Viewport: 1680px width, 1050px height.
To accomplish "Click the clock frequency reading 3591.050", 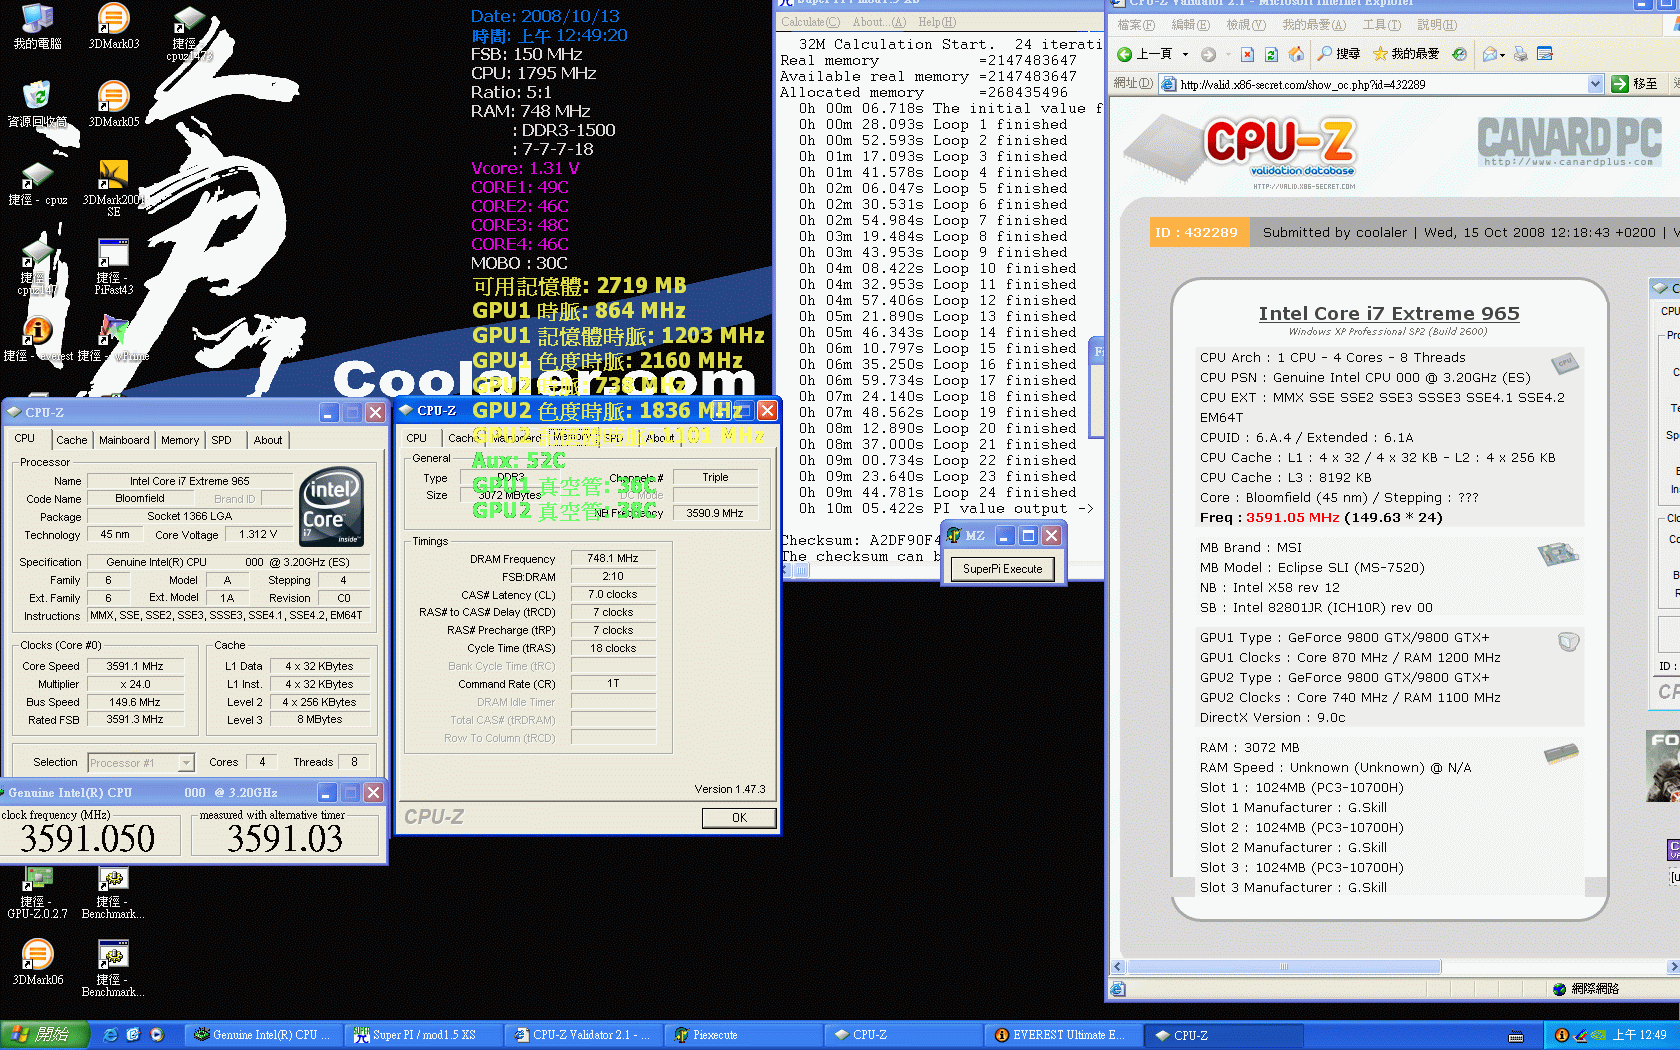I will [x=88, y=838].
